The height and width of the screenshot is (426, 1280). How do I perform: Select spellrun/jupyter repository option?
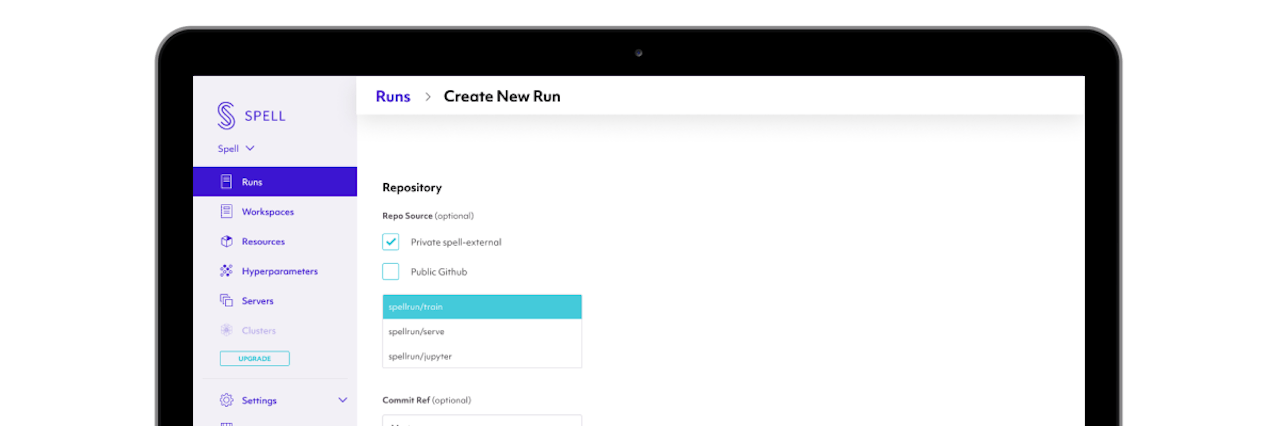[x=482, y=355]
